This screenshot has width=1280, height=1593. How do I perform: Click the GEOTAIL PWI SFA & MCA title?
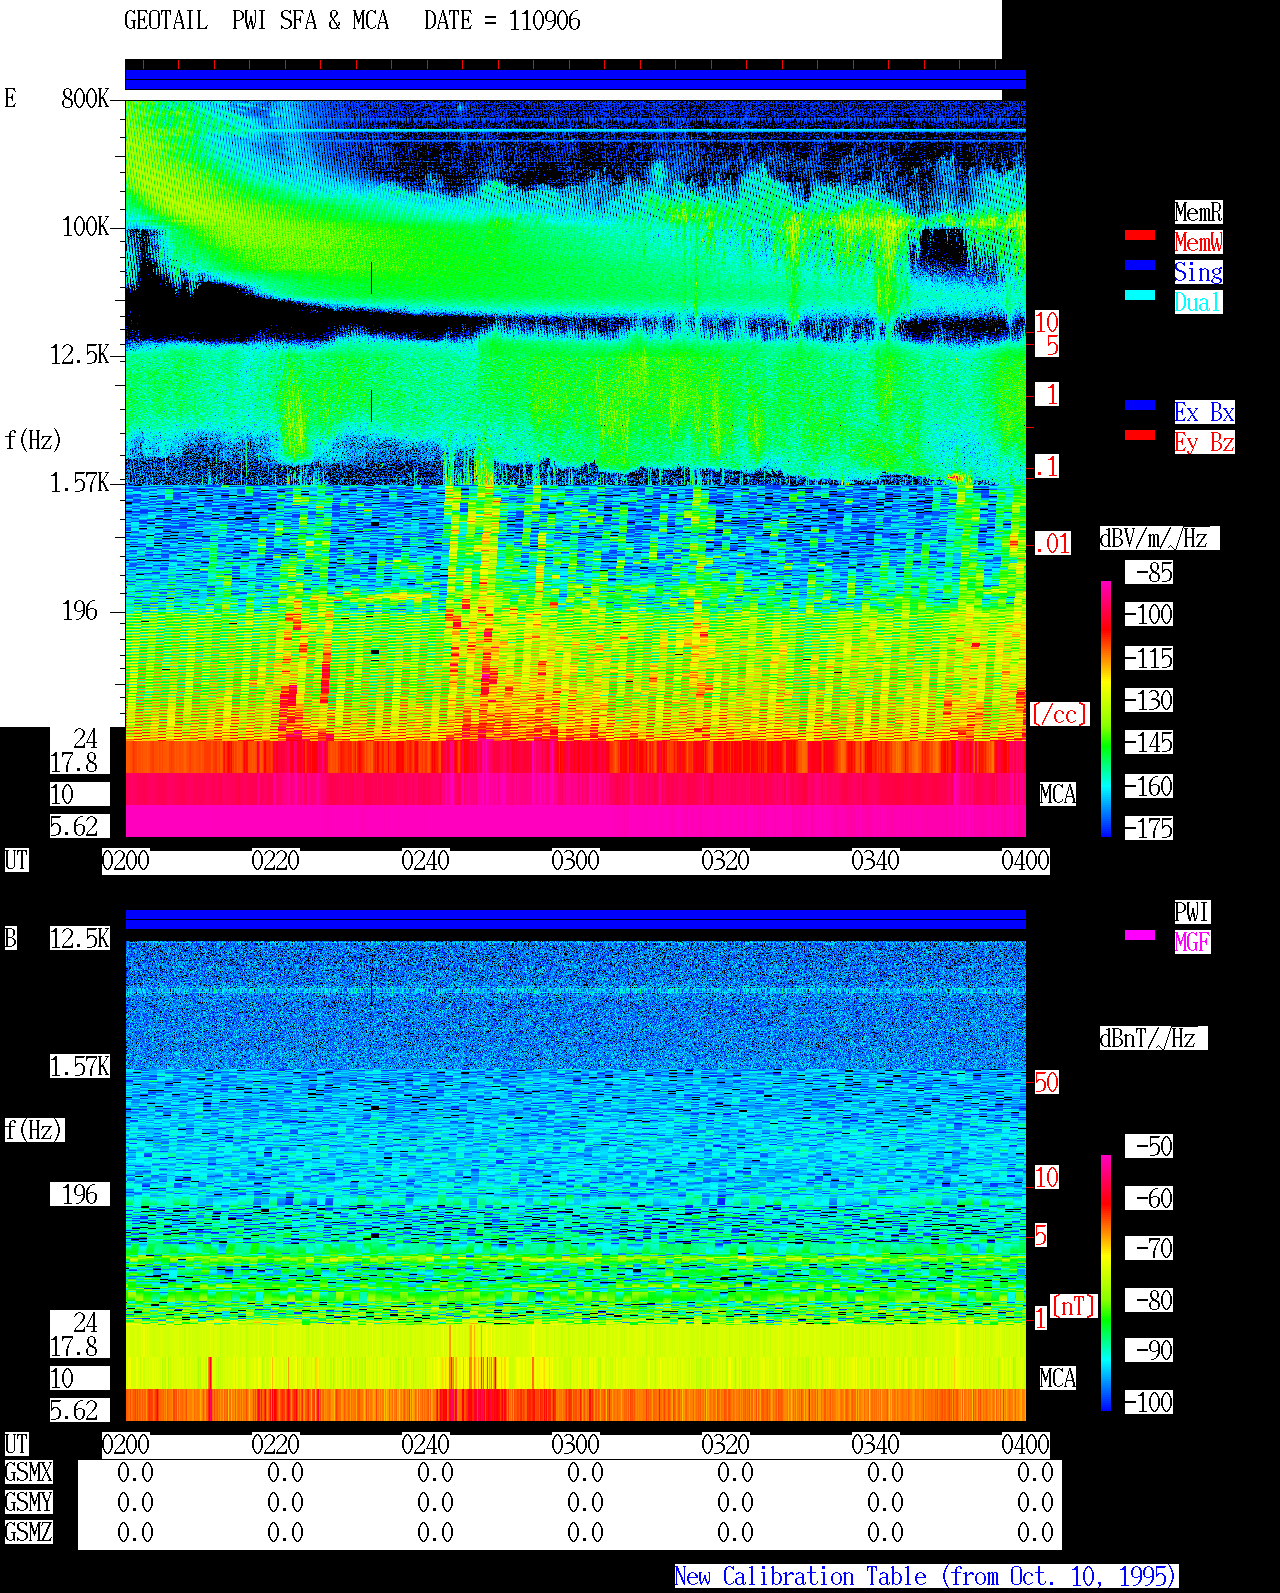click(x=256, y=21)
